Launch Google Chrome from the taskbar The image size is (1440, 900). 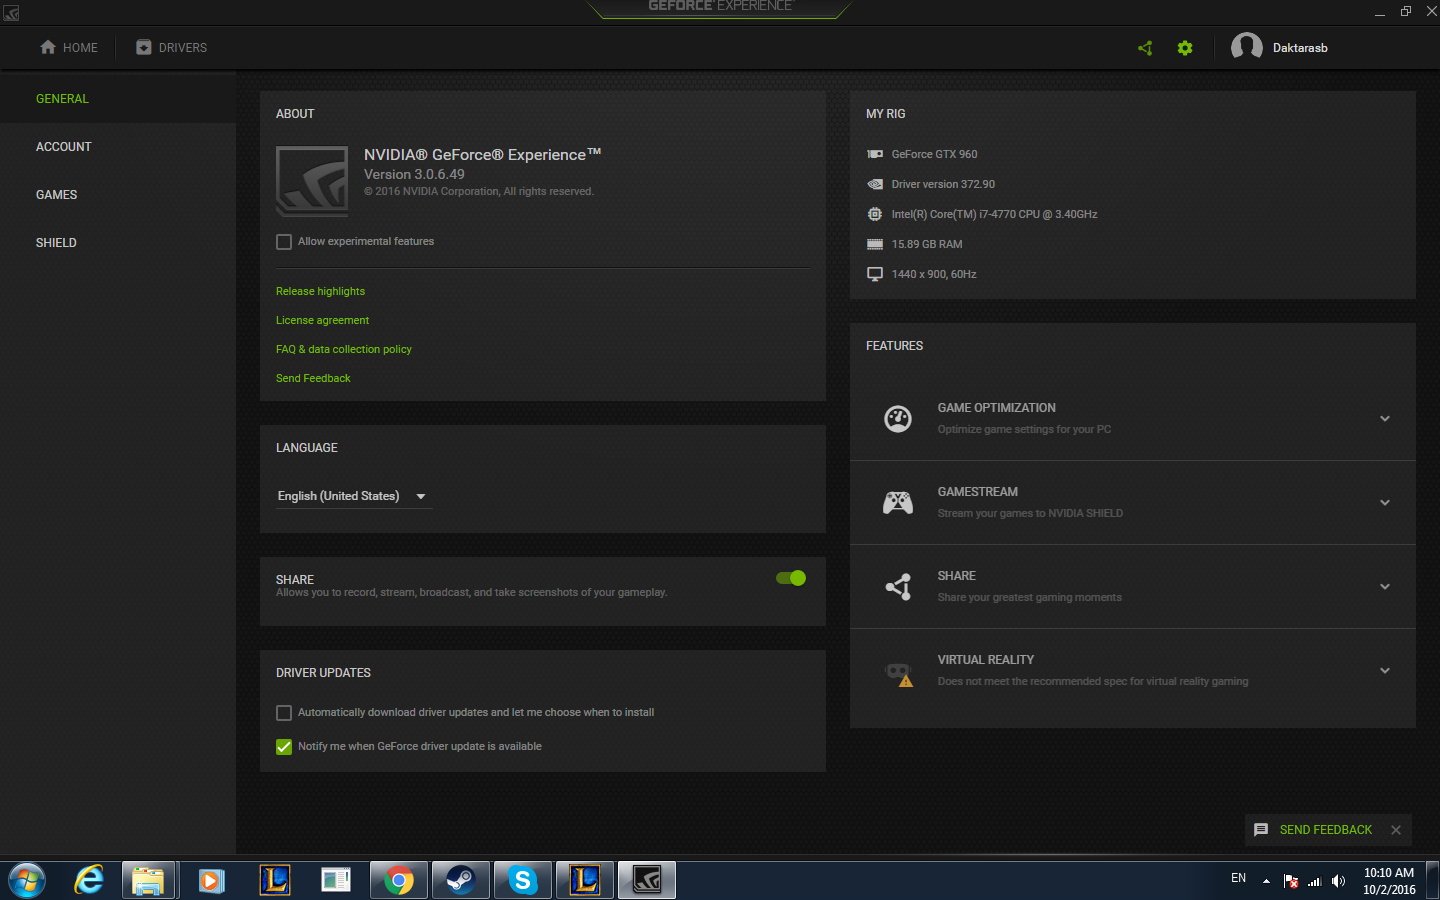pos(399,880)
